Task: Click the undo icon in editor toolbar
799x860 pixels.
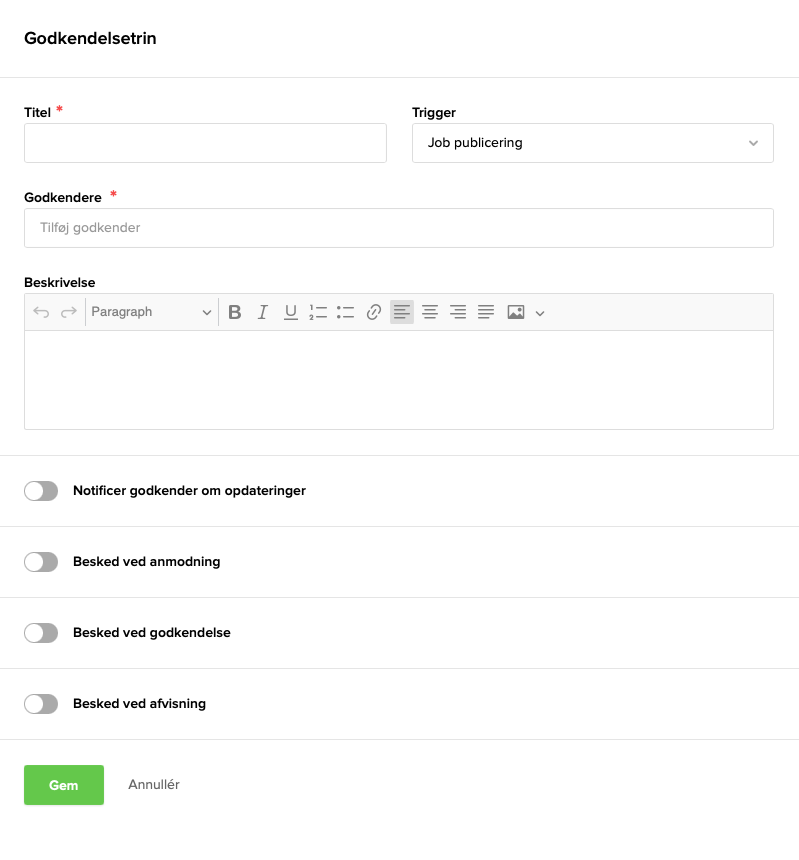Action: (41, 312)
